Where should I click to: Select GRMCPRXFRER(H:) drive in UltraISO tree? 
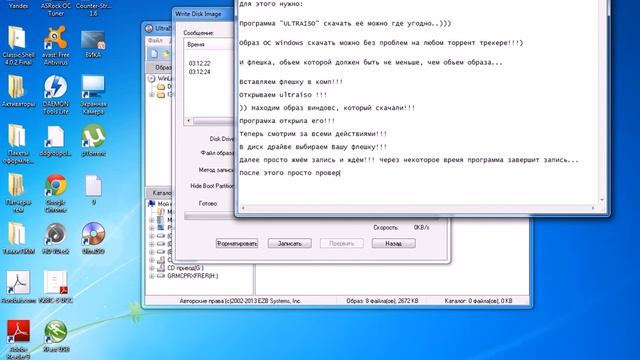click(192, 276)
